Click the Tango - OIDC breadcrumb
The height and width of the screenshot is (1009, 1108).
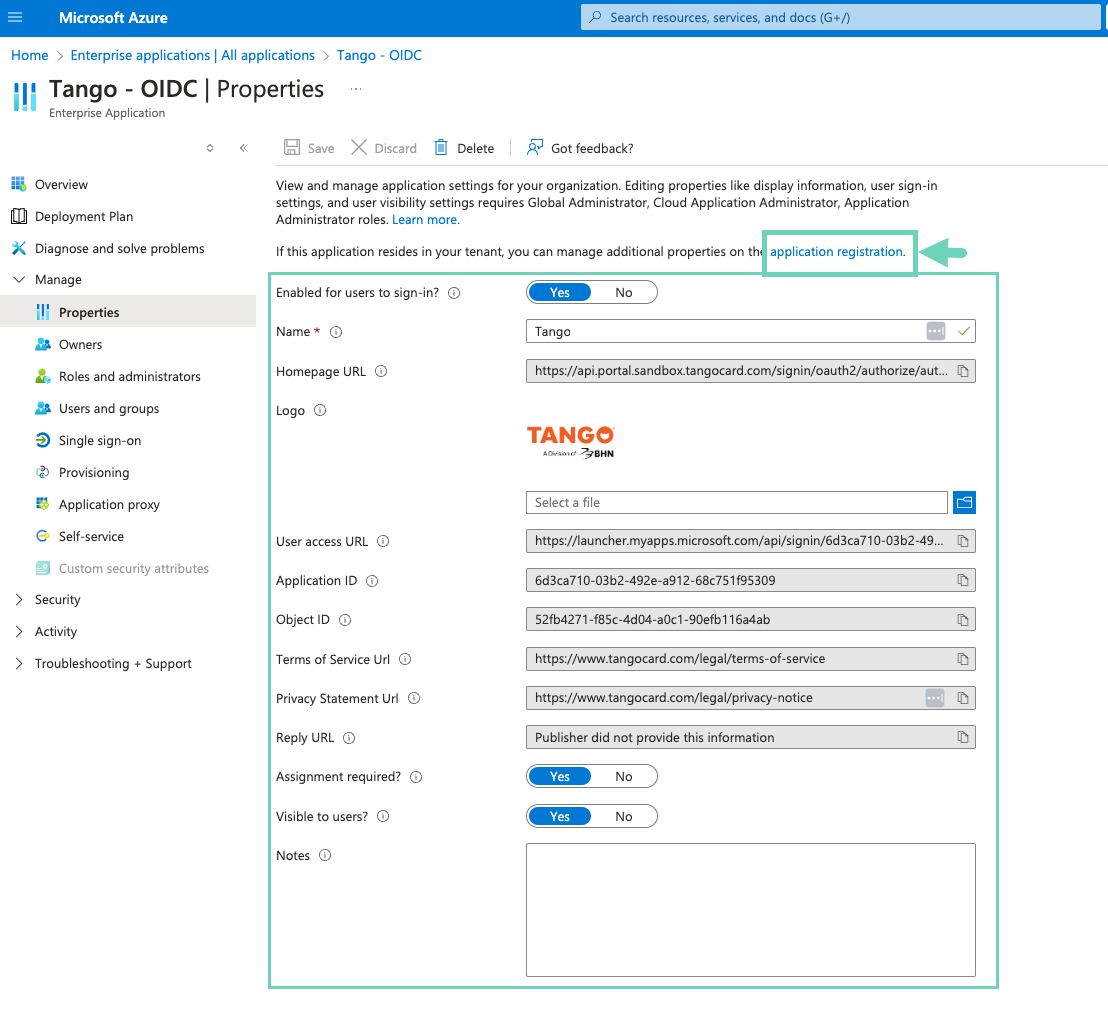click(x=379, y=55)
